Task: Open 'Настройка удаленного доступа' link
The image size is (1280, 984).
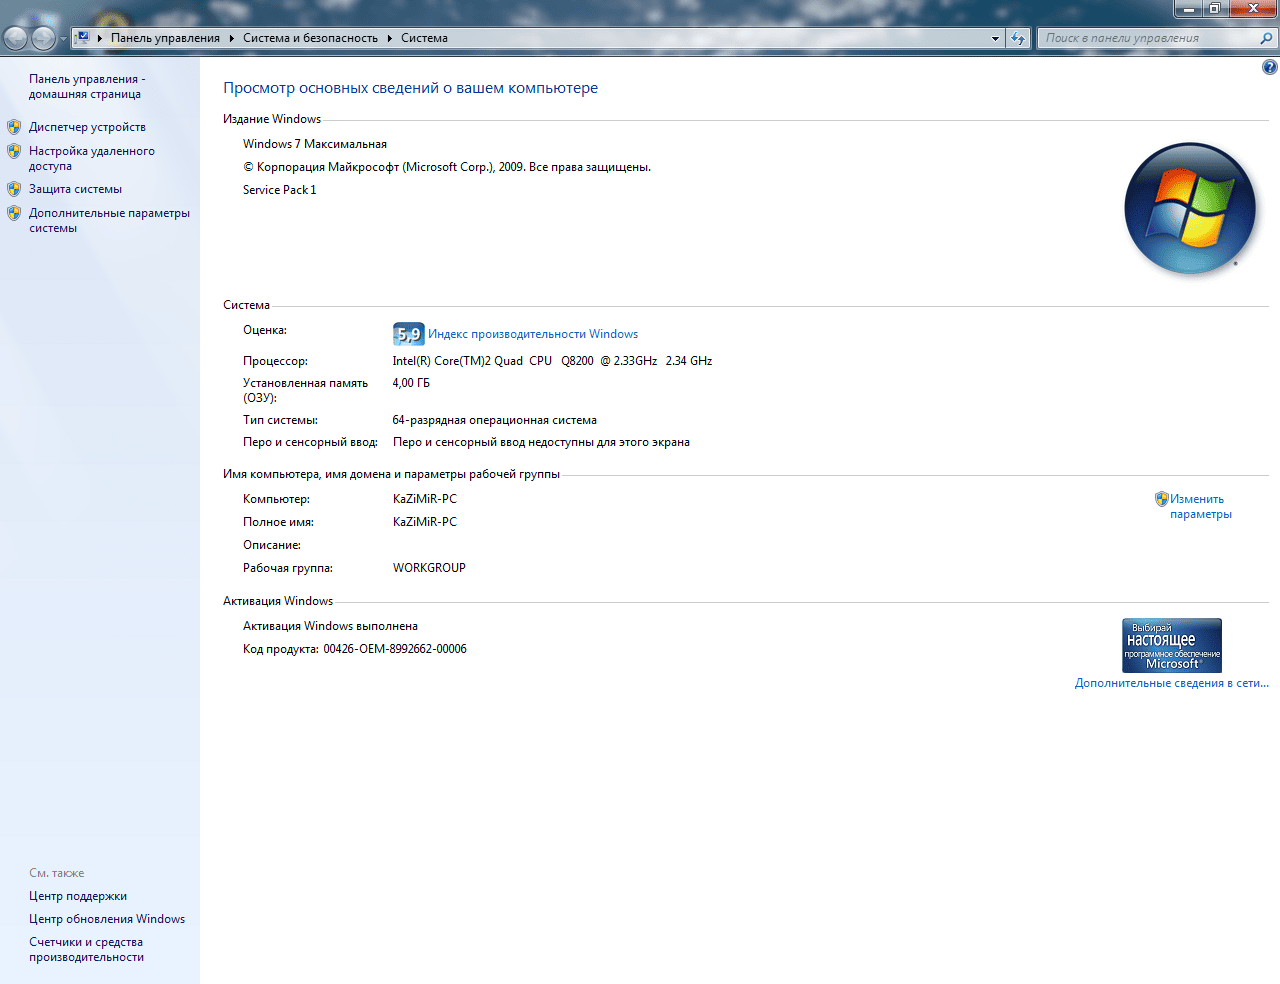Action: 92,158
